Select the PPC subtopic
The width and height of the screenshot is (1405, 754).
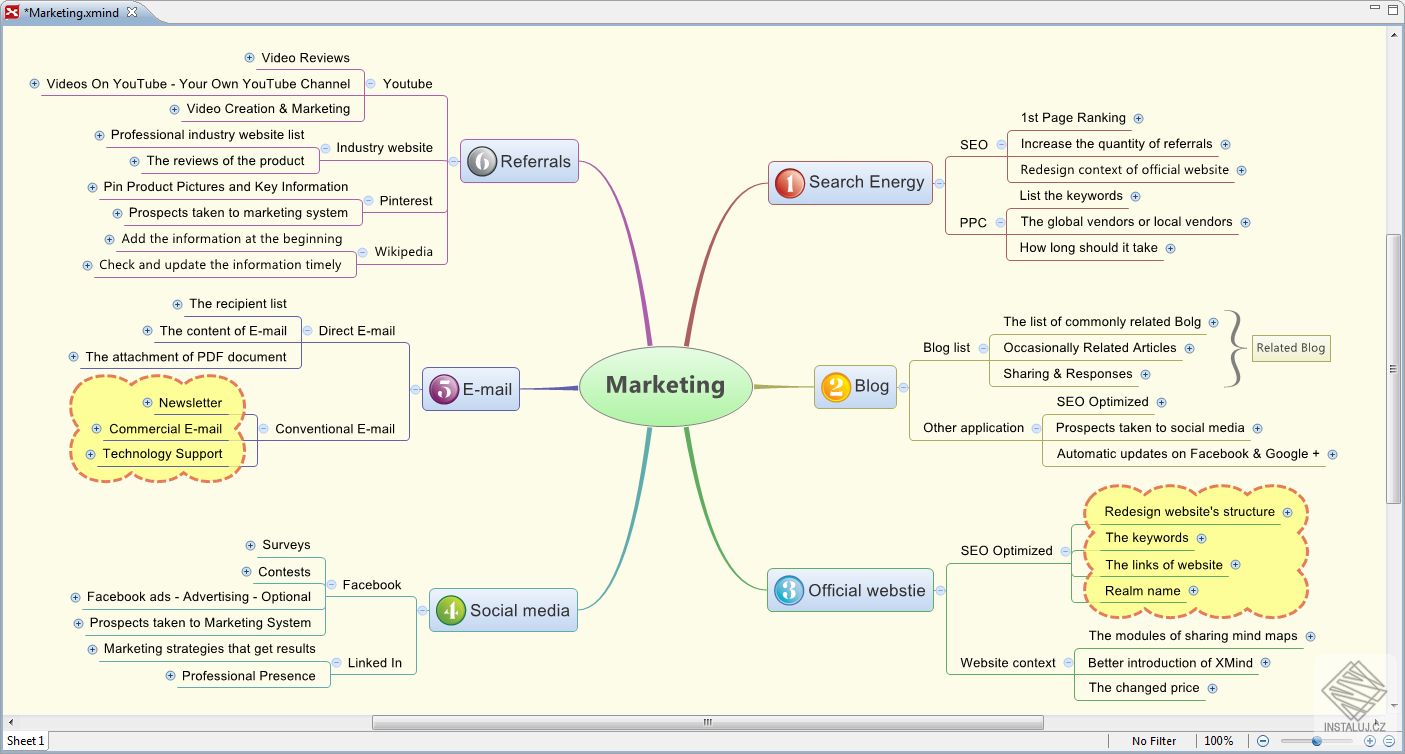pos(973,223)
